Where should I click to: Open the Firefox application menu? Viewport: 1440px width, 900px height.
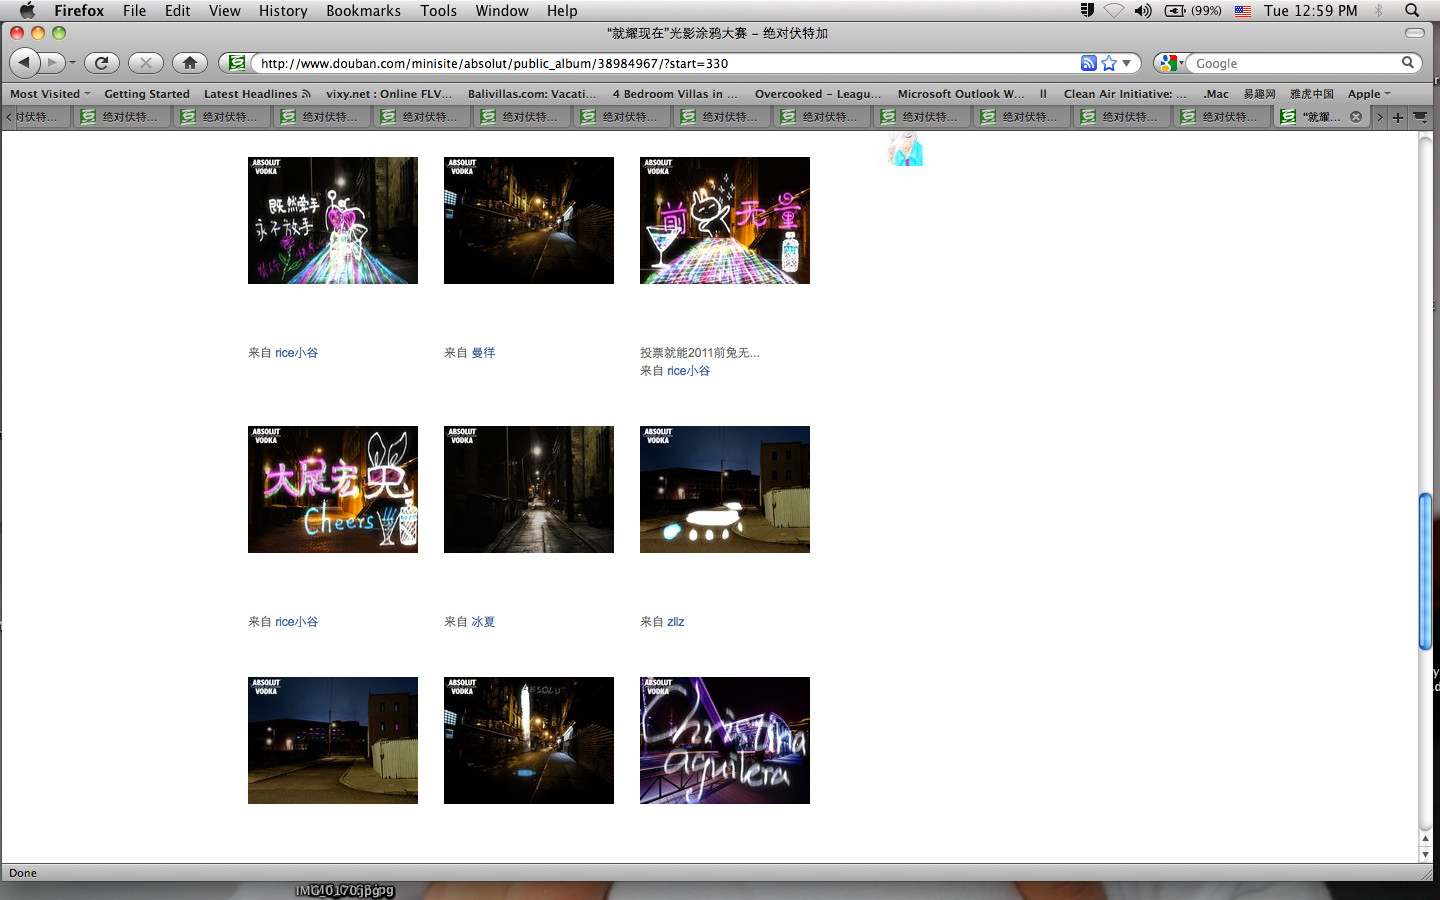click(79, 10)
